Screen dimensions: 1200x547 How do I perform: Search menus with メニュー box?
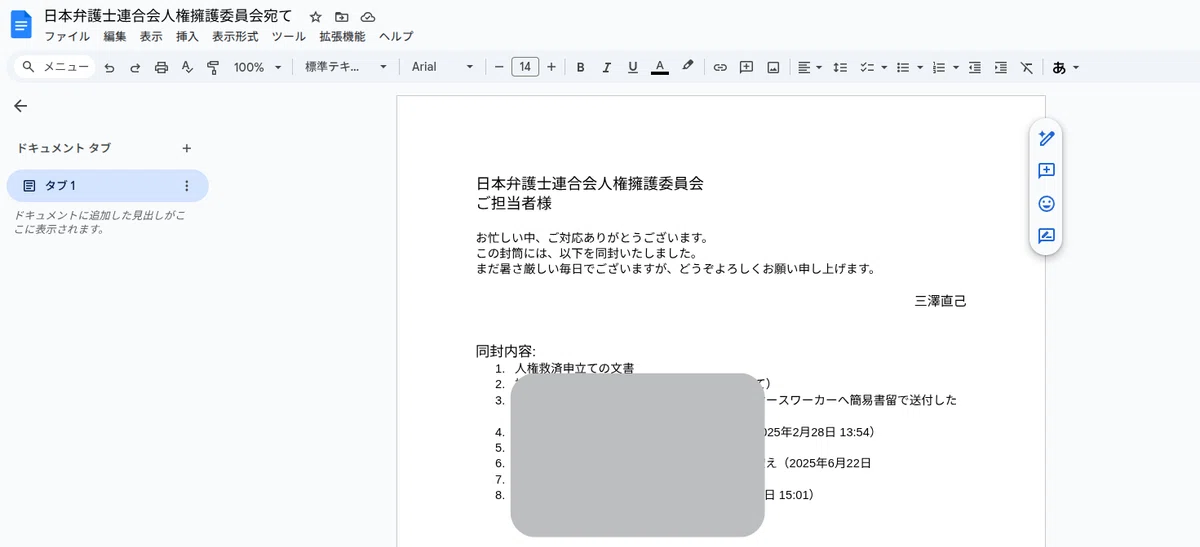point(55,67)
